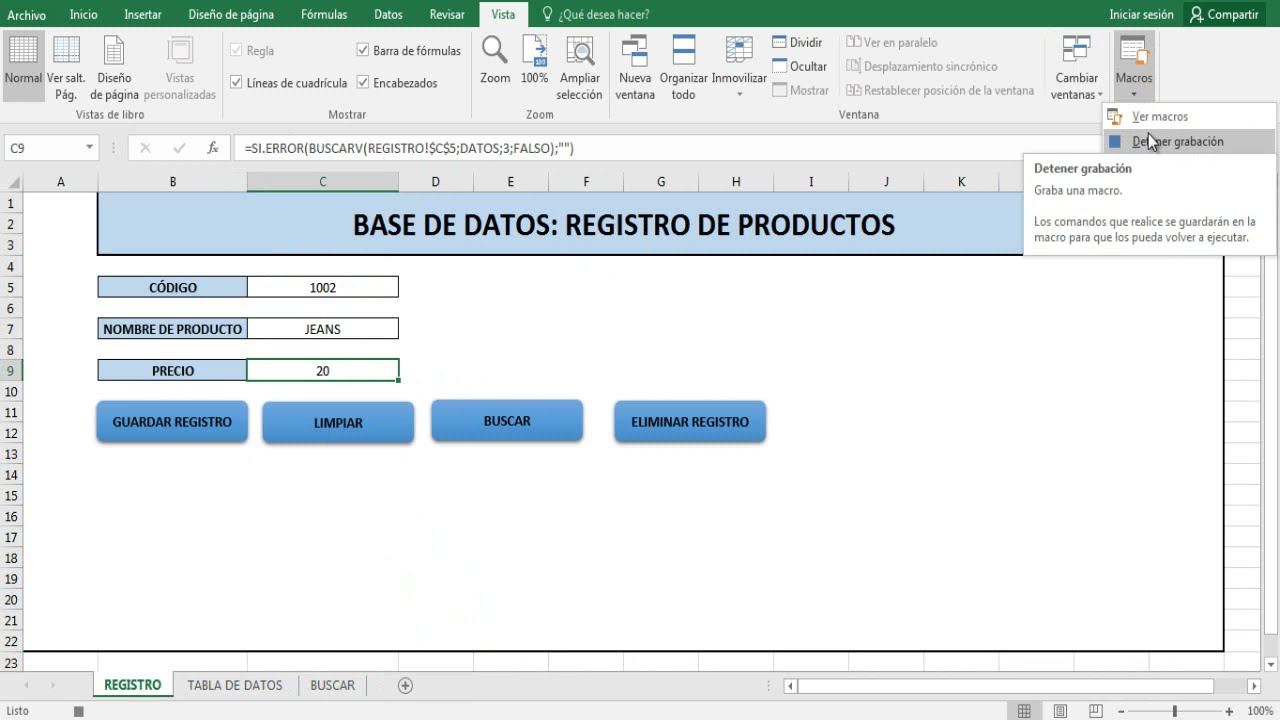1280x720 pixels.
Task: Open a Nueva ventana
Action: click(635, 66)
